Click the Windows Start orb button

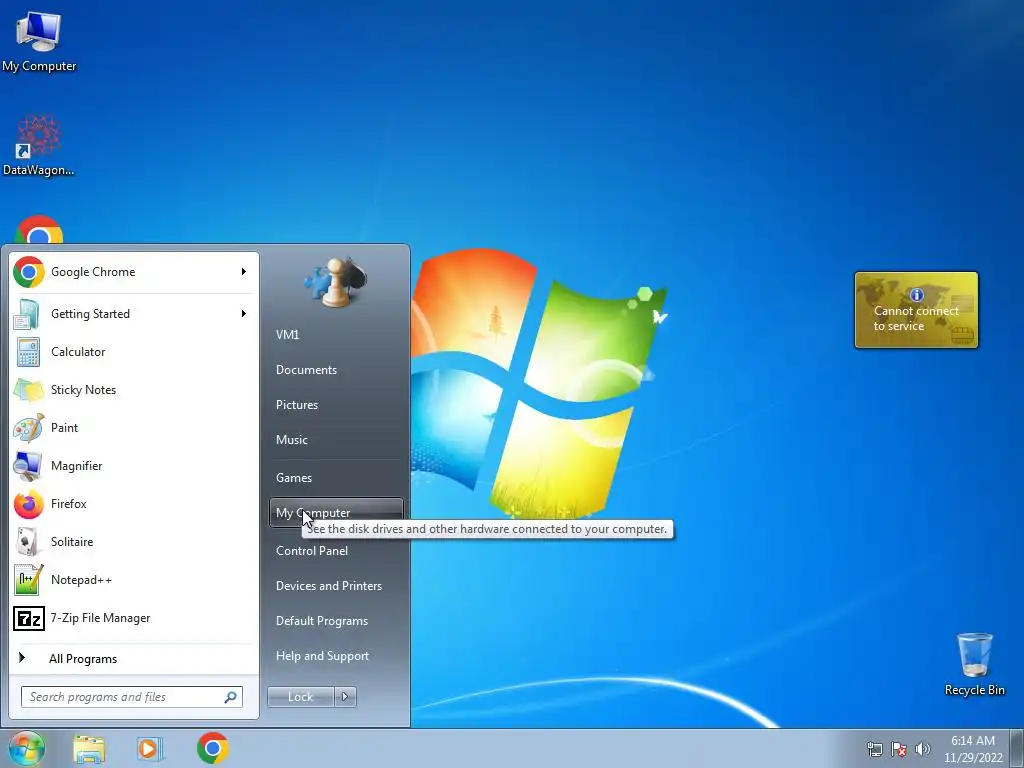tap(27, 748)
